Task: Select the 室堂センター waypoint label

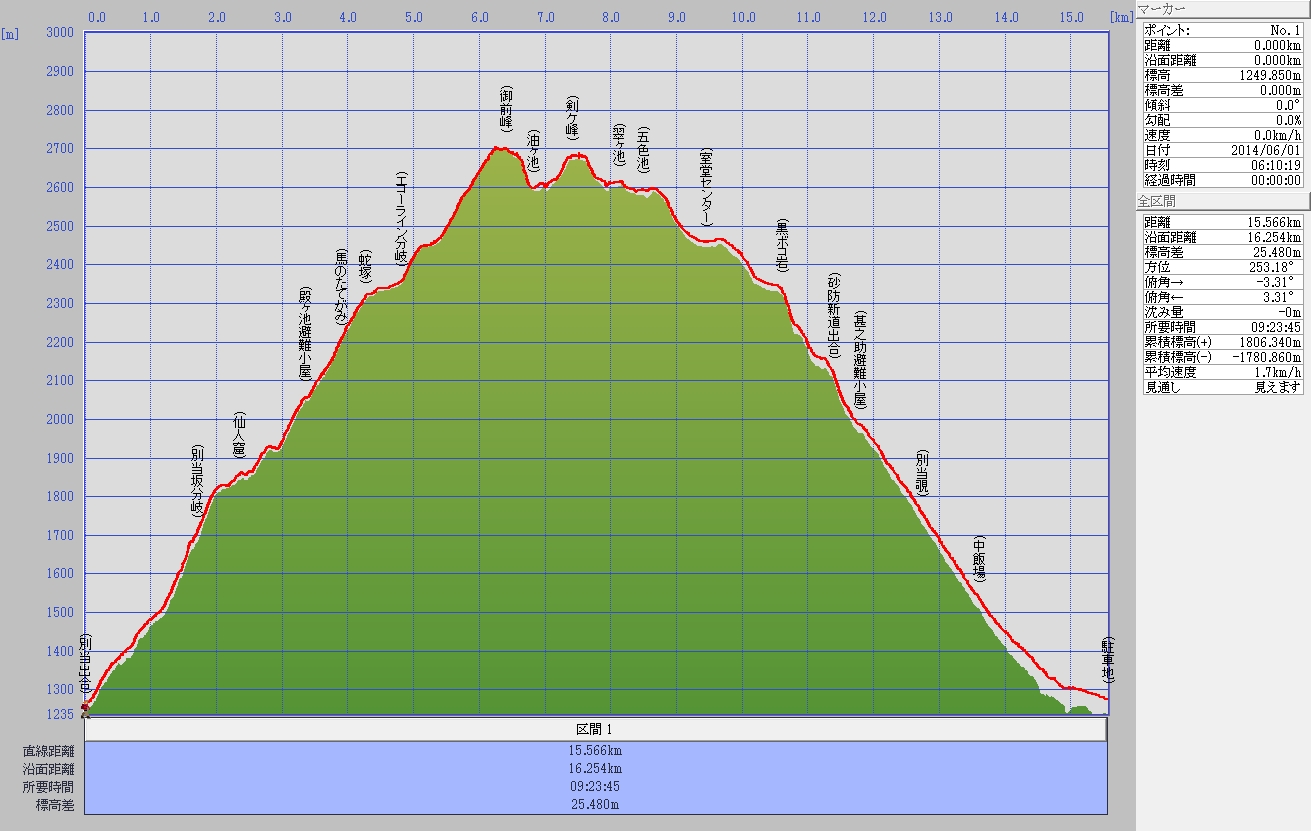Action: pos(706,187)
